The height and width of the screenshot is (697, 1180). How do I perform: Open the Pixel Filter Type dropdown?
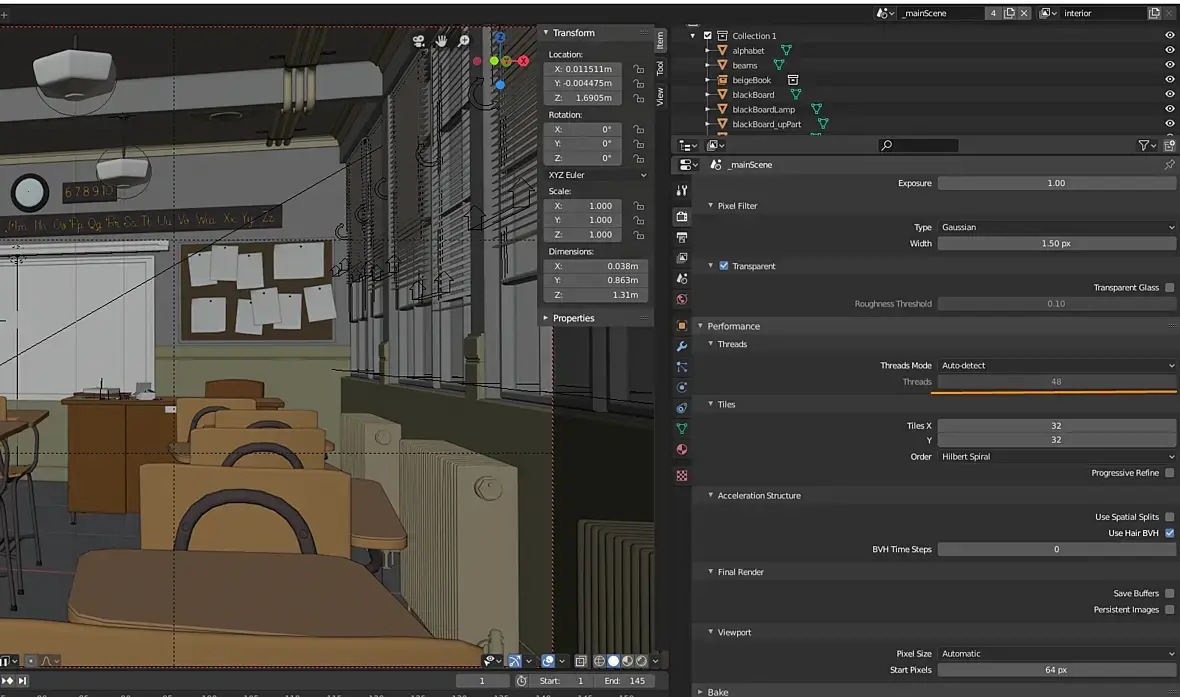(1056, 227)
